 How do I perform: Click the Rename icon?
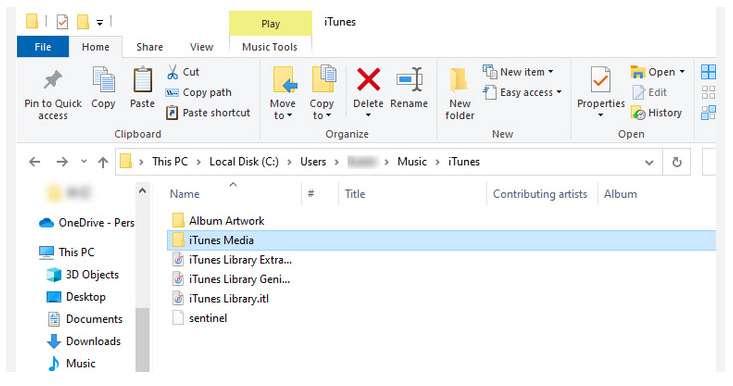(x=409, y=79)
